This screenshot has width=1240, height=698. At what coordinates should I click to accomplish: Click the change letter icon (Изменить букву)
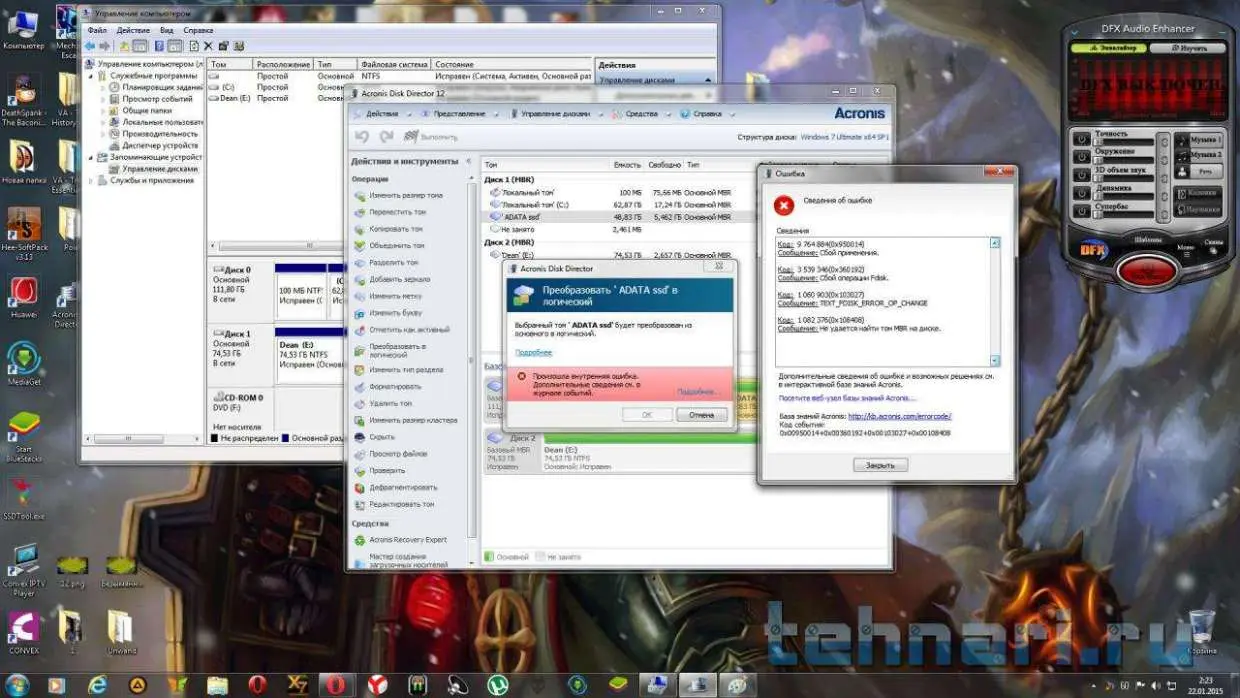(360, 313)
